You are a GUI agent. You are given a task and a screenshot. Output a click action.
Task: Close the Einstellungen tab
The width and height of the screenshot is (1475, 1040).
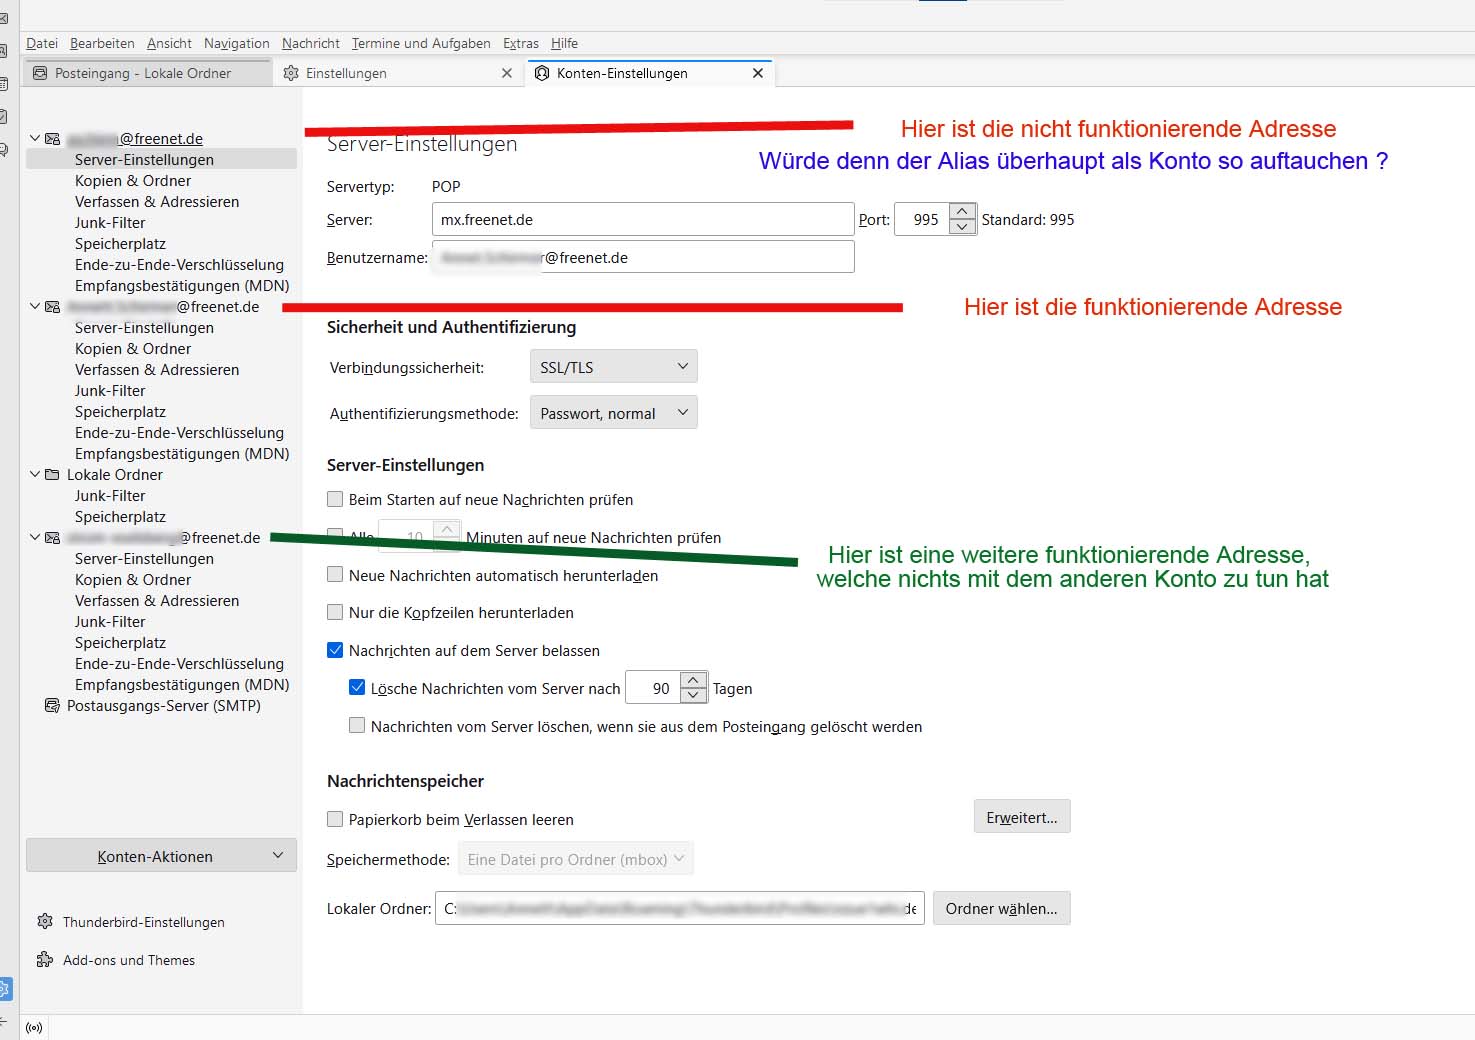point(507,73)
